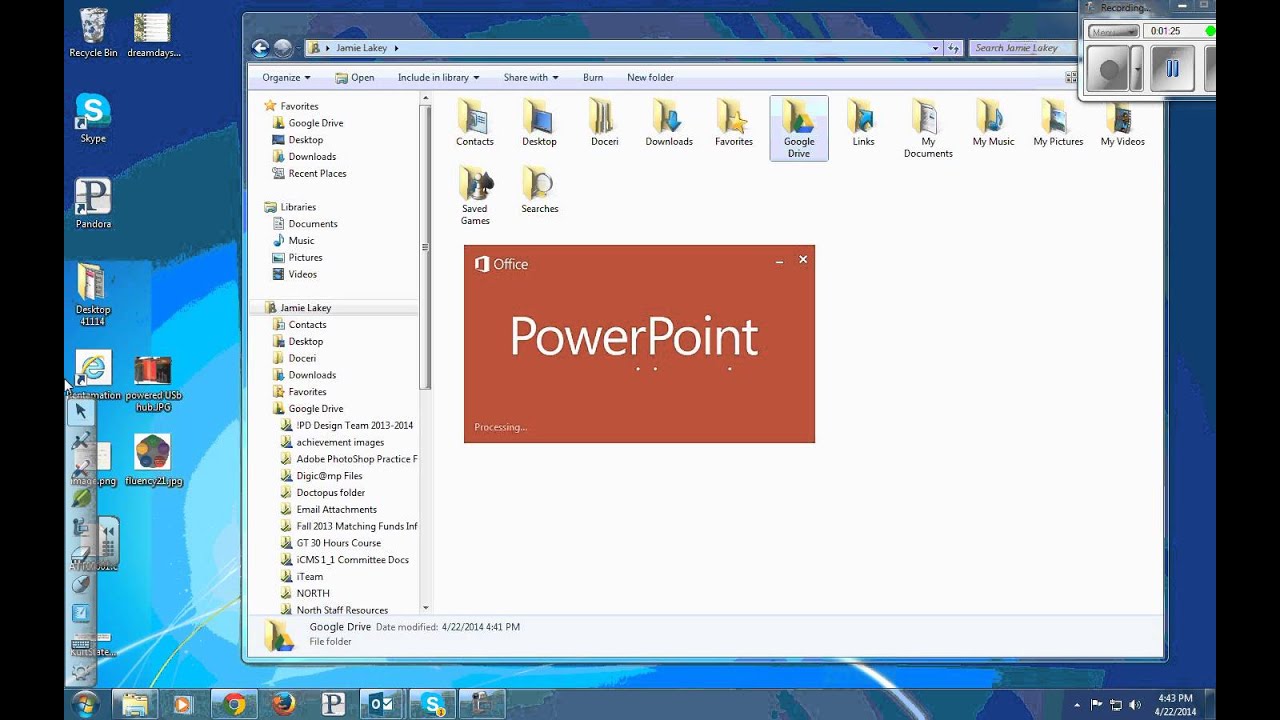The image size is (1280, 720).
Task: Open Desktop 41114 folder on desktop
Action: click(93, 294)
